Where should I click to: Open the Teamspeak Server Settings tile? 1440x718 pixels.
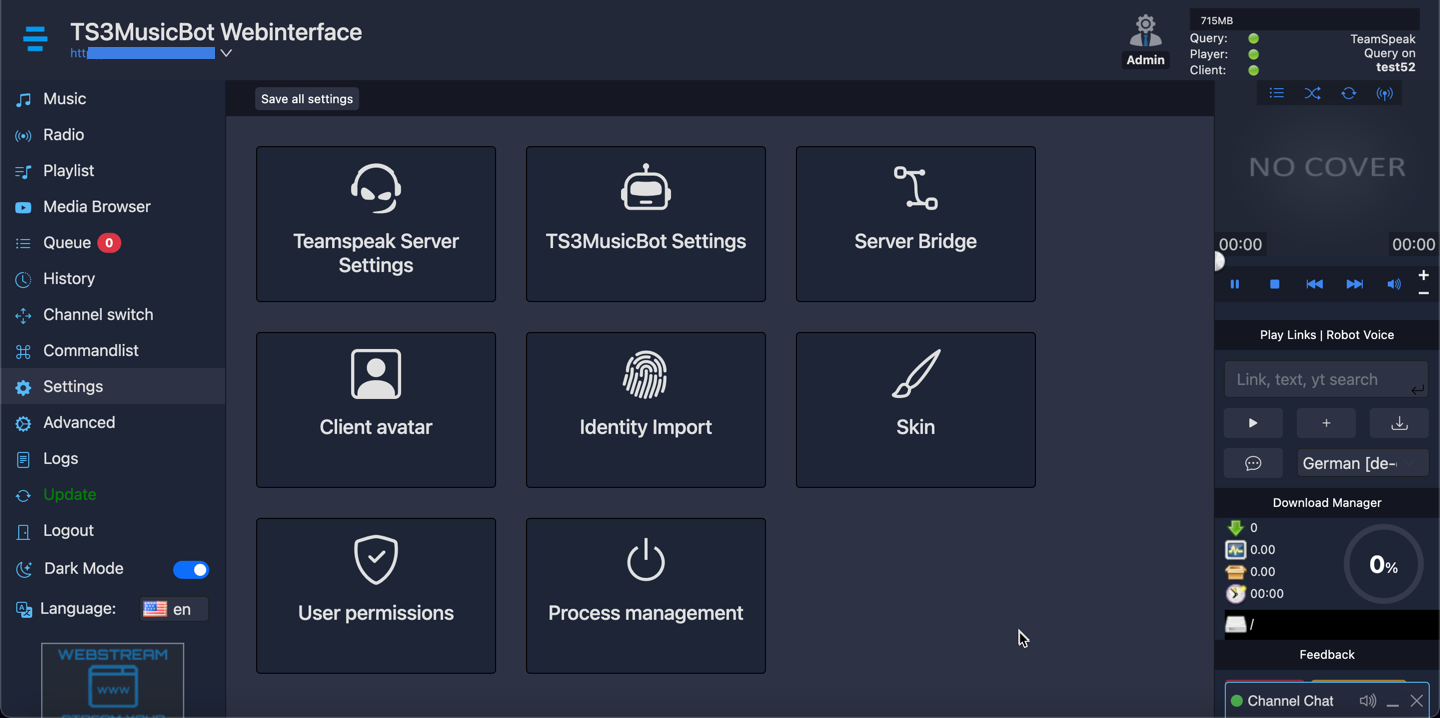(376, 224)
